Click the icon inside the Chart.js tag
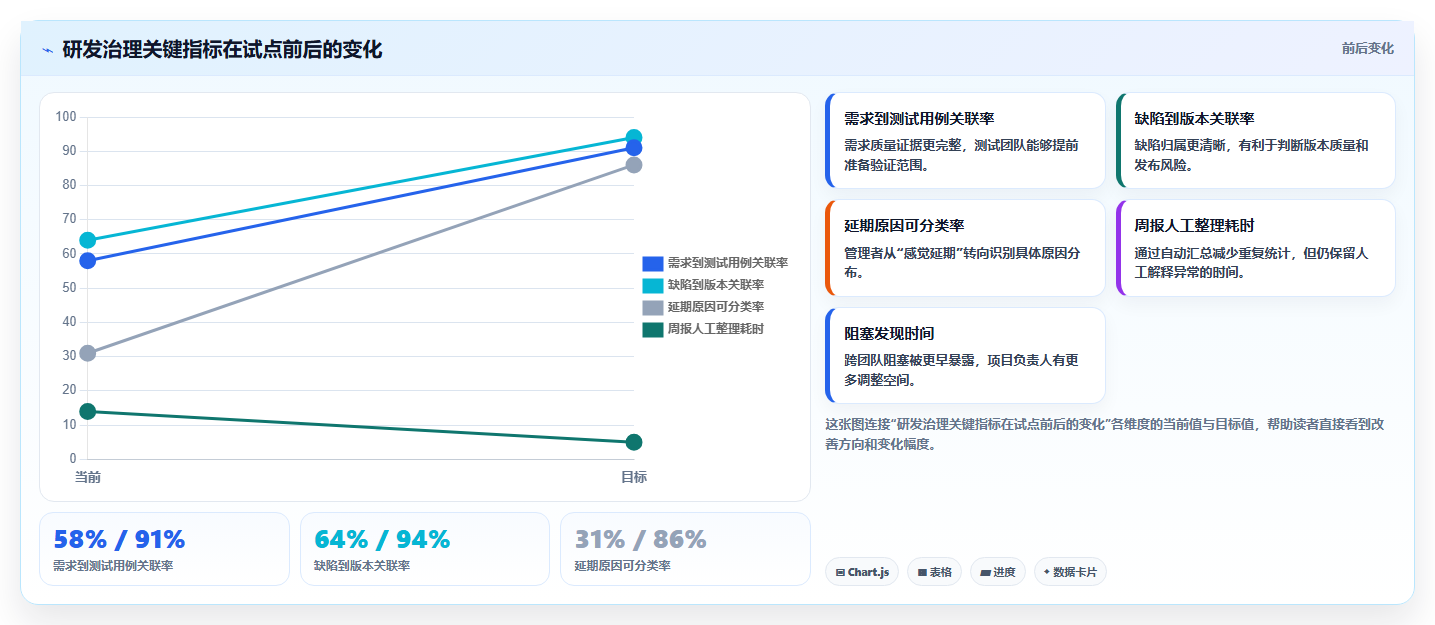The height and width of the screenshot is (625, 1435). click(x=840, y=573)
